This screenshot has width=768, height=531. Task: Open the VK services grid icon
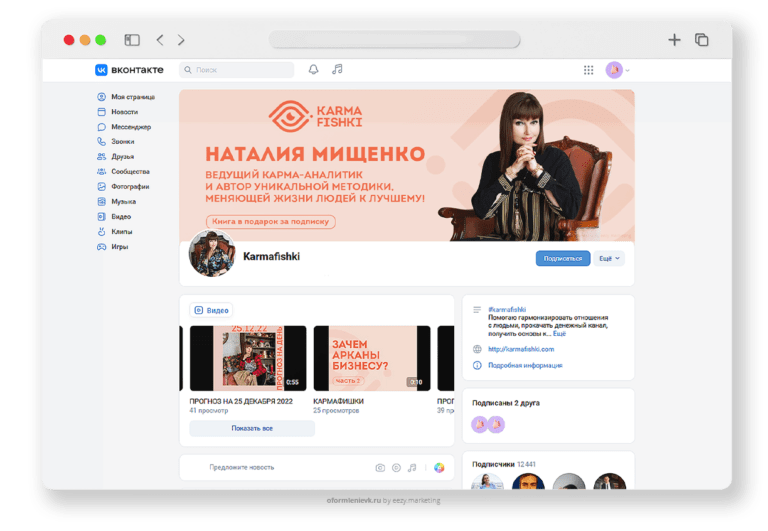(588, 70)
